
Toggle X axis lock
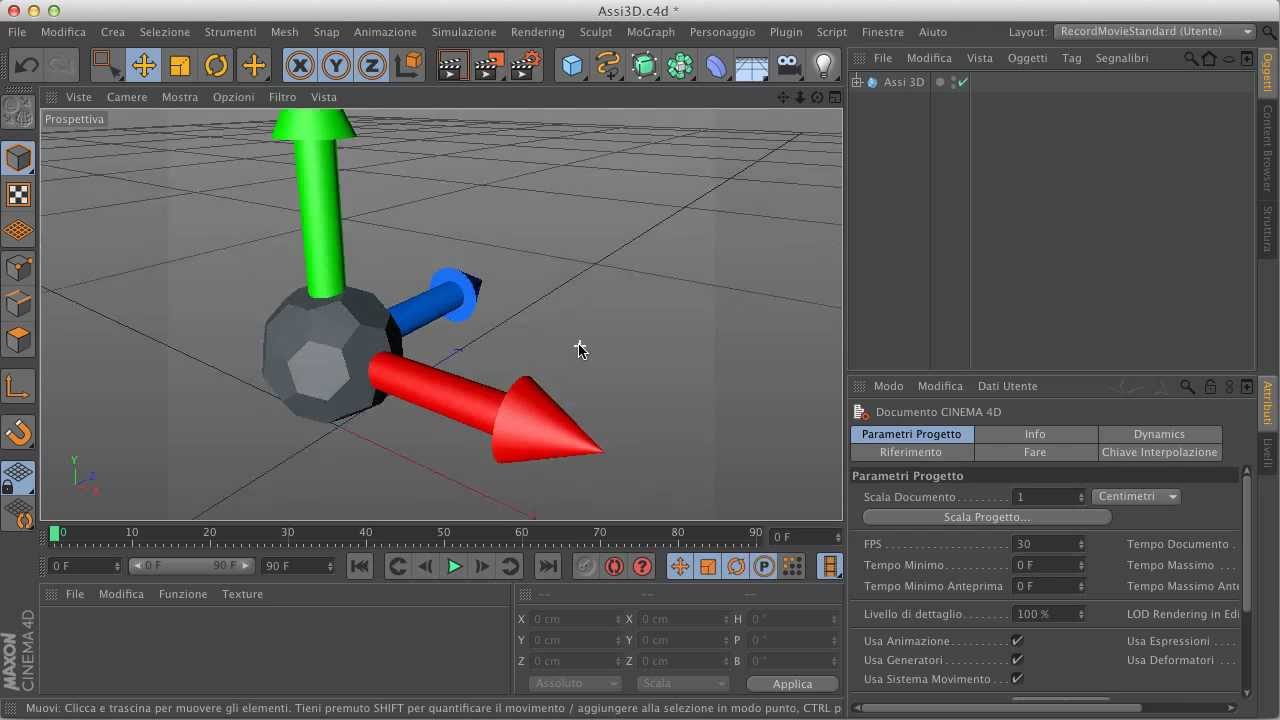(x=300, y=66)
